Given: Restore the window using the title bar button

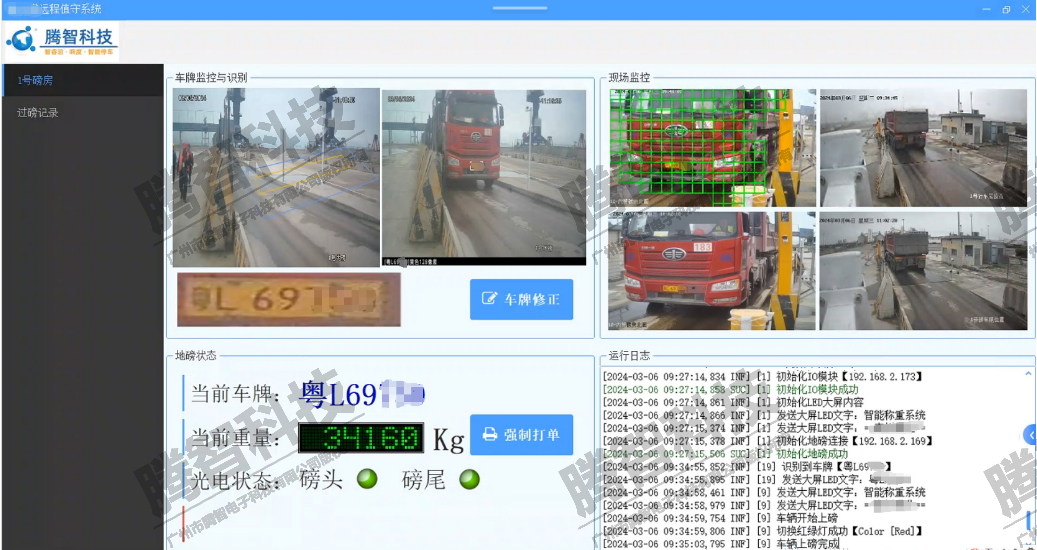Looking at the screenshot, I should coord(1006,9).
